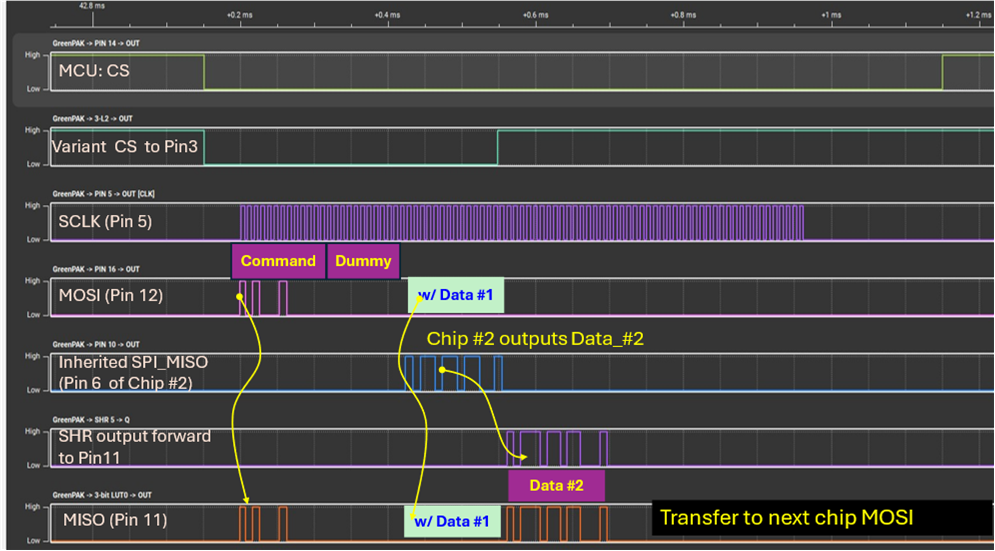Viewport: 995px width, 551px height.
Task: Click the GreenPAK PIN 14 OUT header
Action: (96, 45)
